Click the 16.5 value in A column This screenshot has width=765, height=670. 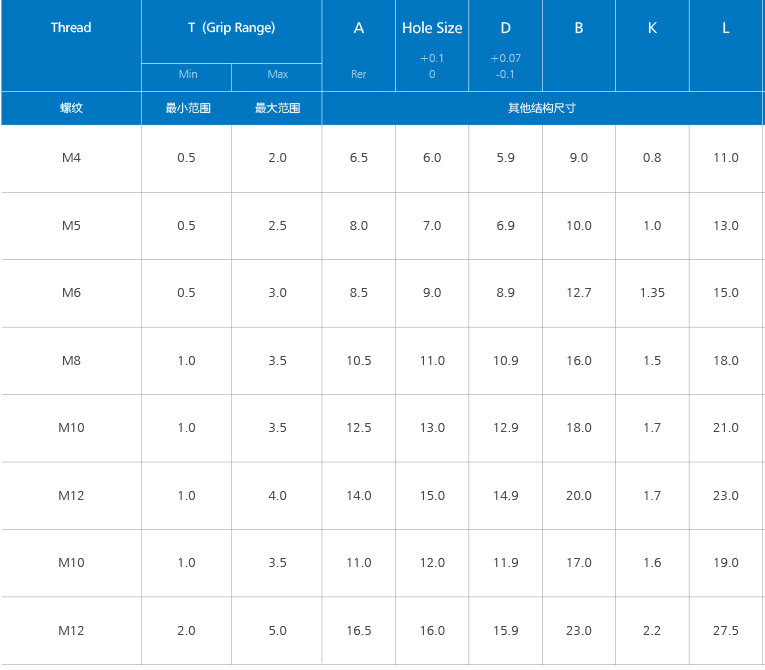coord(359,631)
